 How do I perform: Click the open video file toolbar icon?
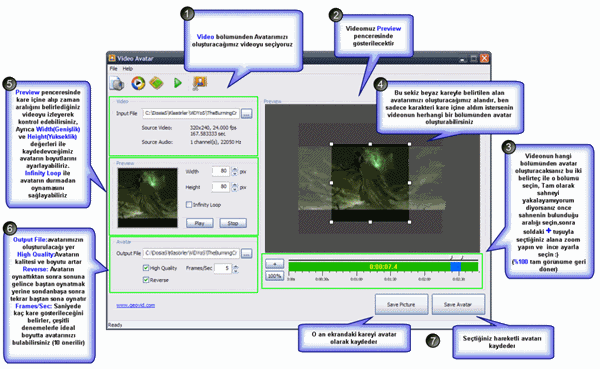point(117,83)
